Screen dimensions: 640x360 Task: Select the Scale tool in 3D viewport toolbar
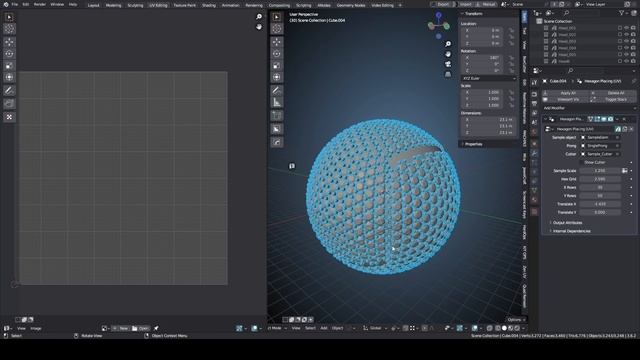277,66
